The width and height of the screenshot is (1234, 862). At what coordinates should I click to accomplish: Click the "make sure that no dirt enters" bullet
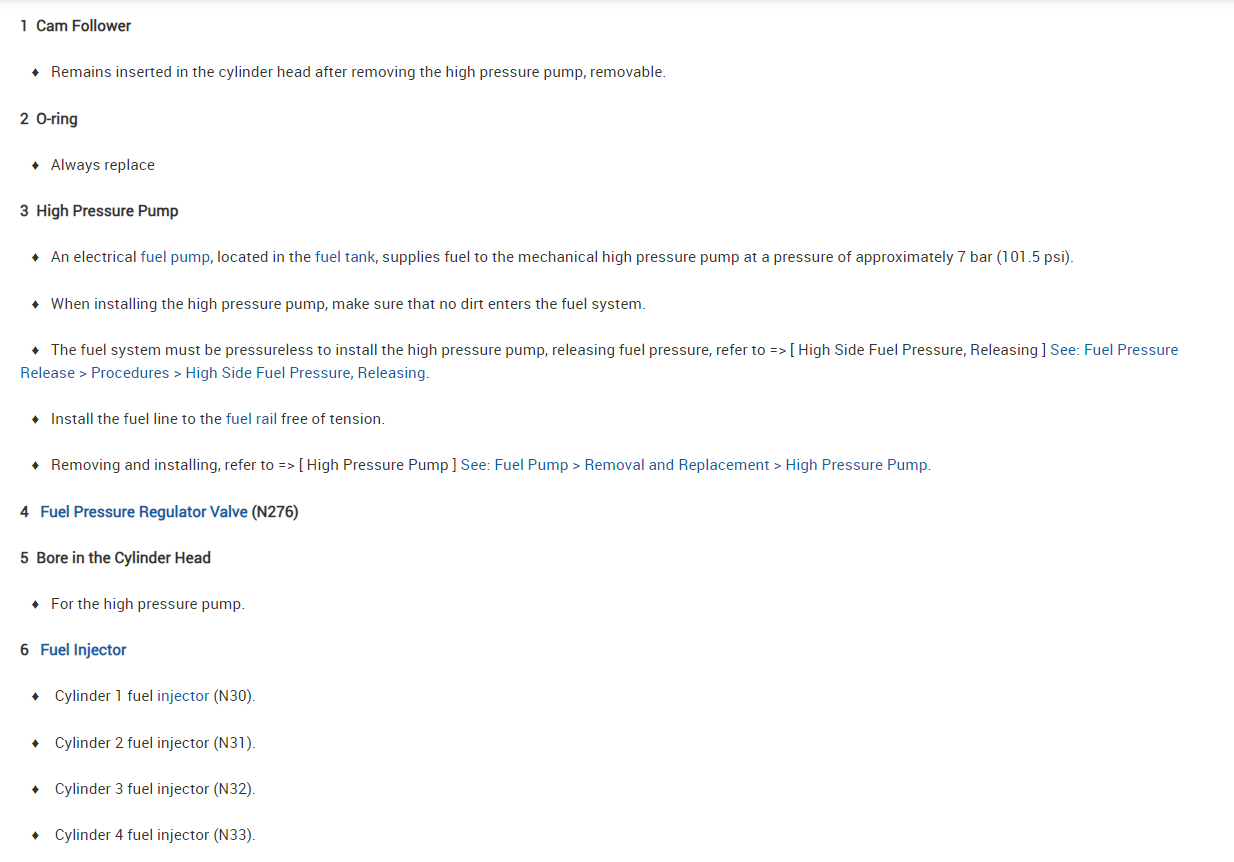[x=348, y=304]
